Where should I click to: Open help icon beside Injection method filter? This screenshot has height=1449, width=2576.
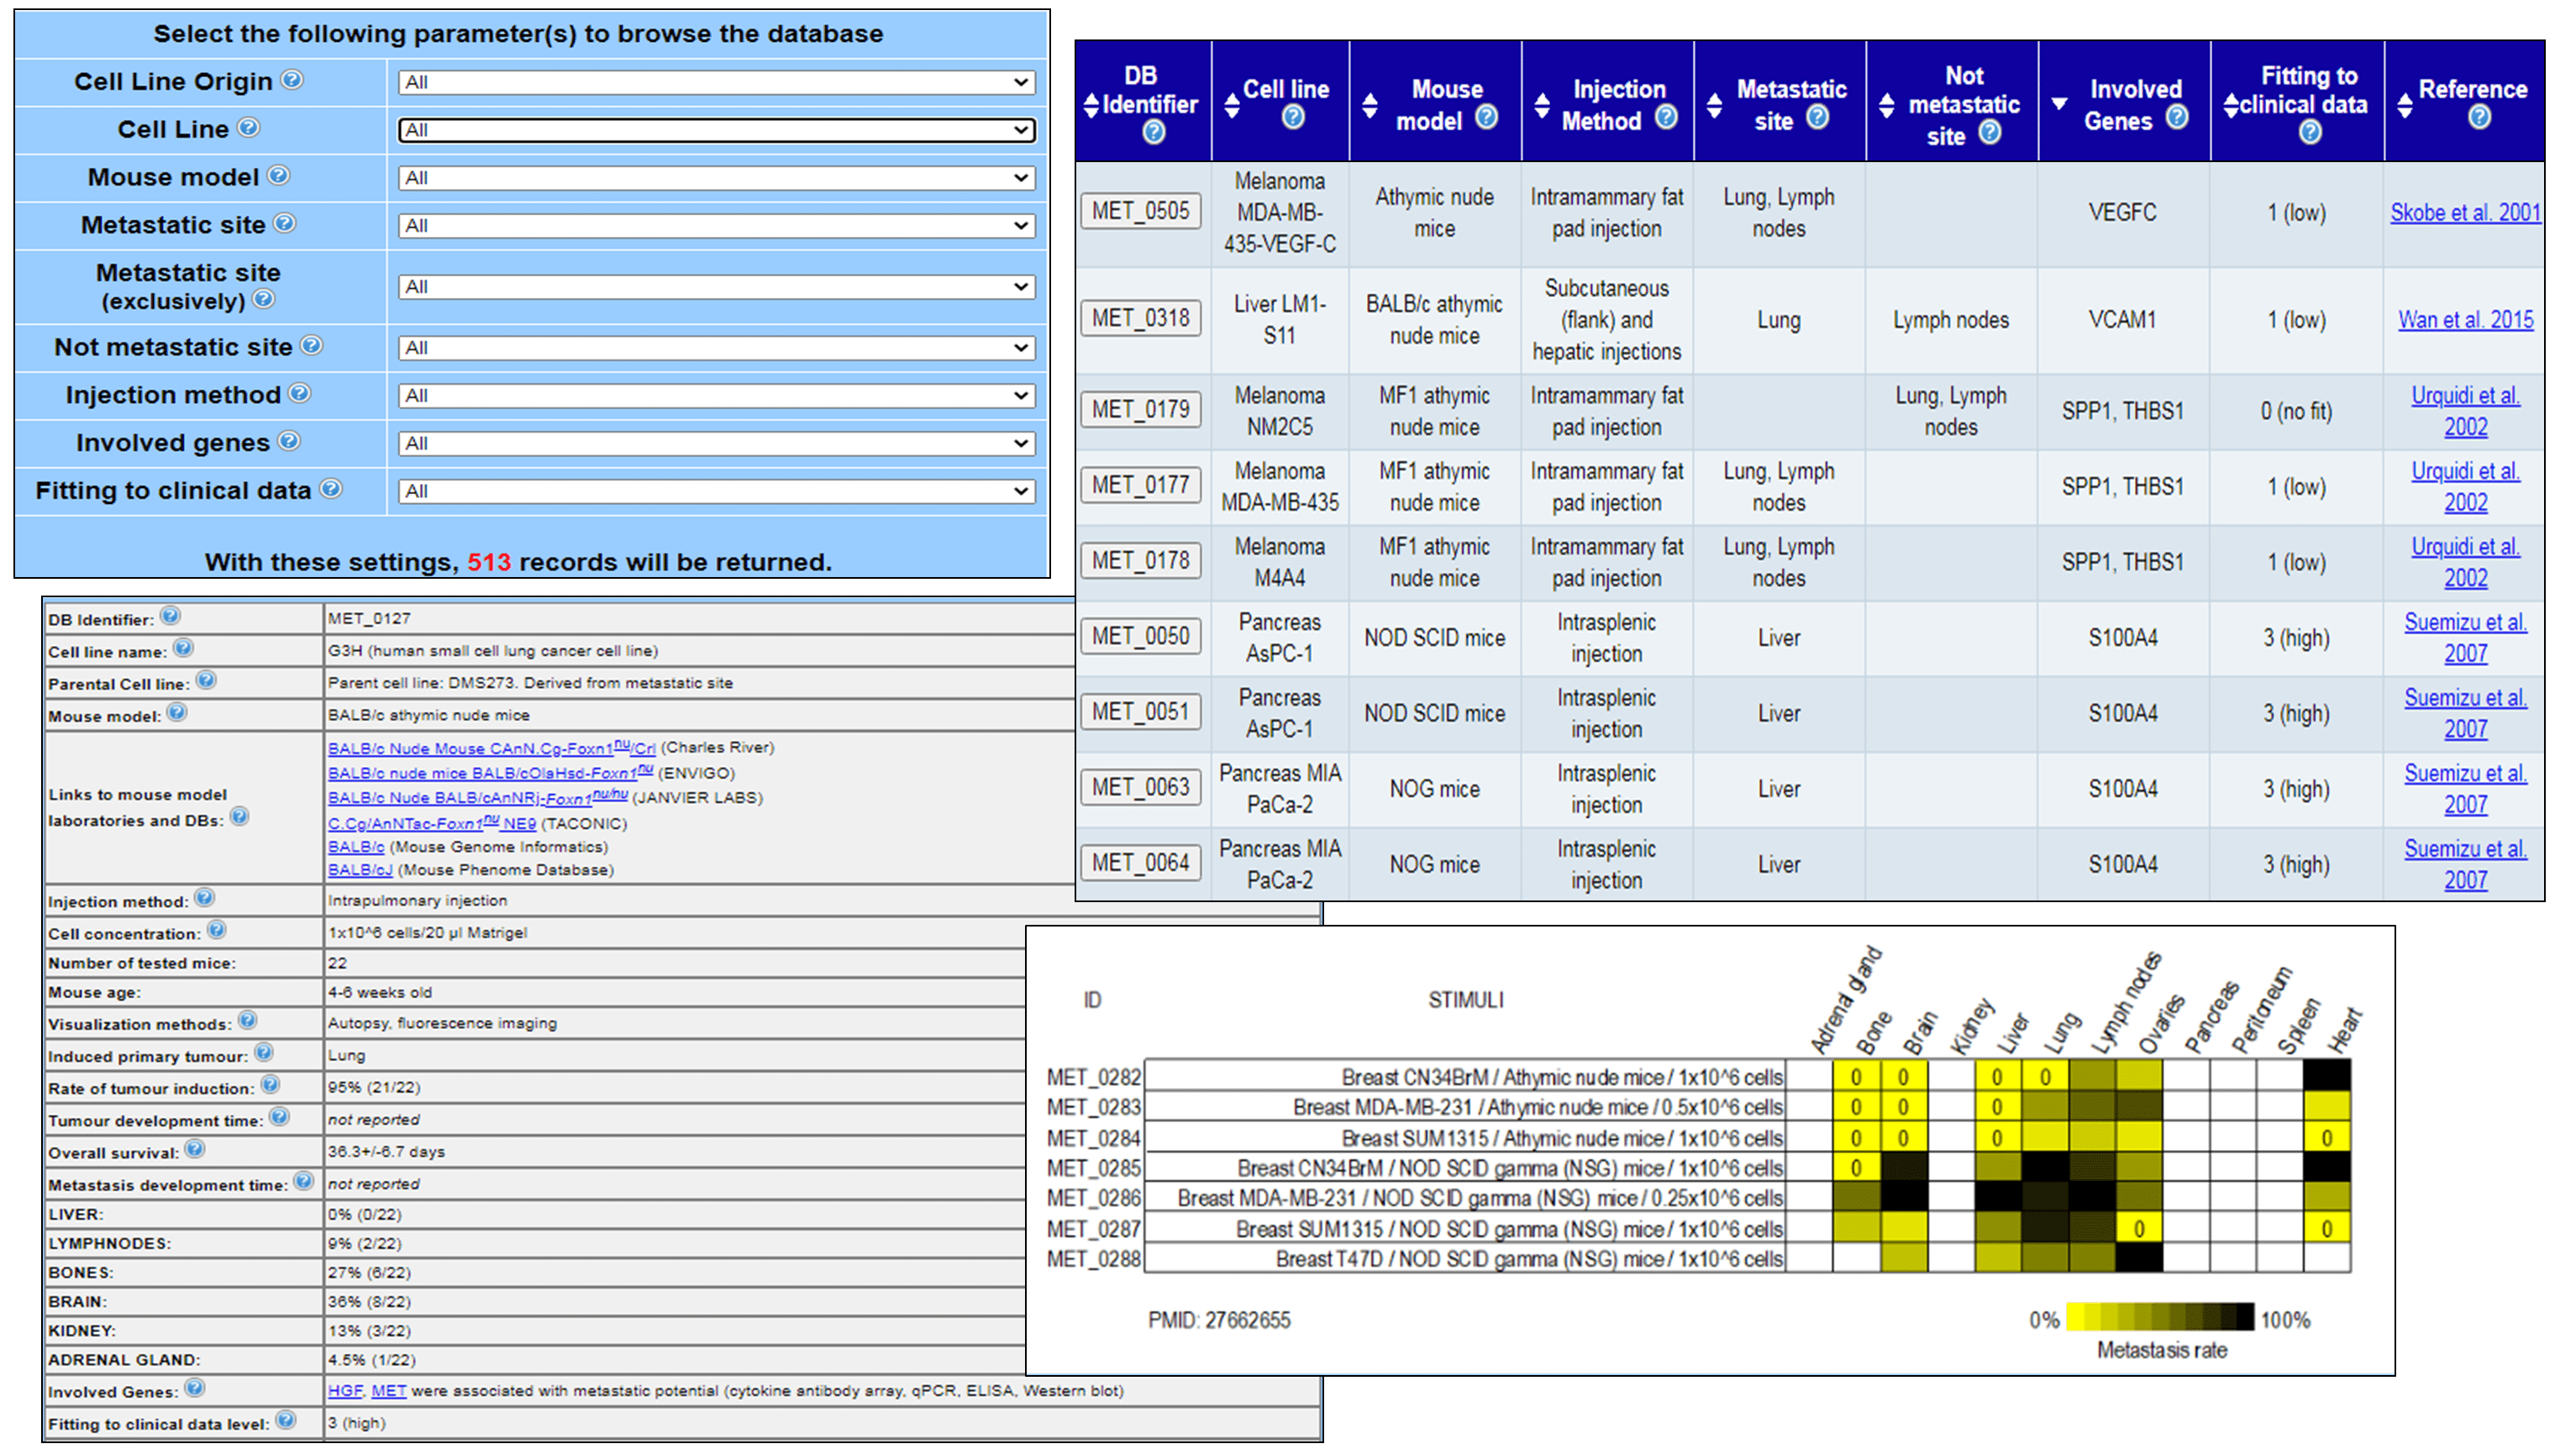coord(299,393)
